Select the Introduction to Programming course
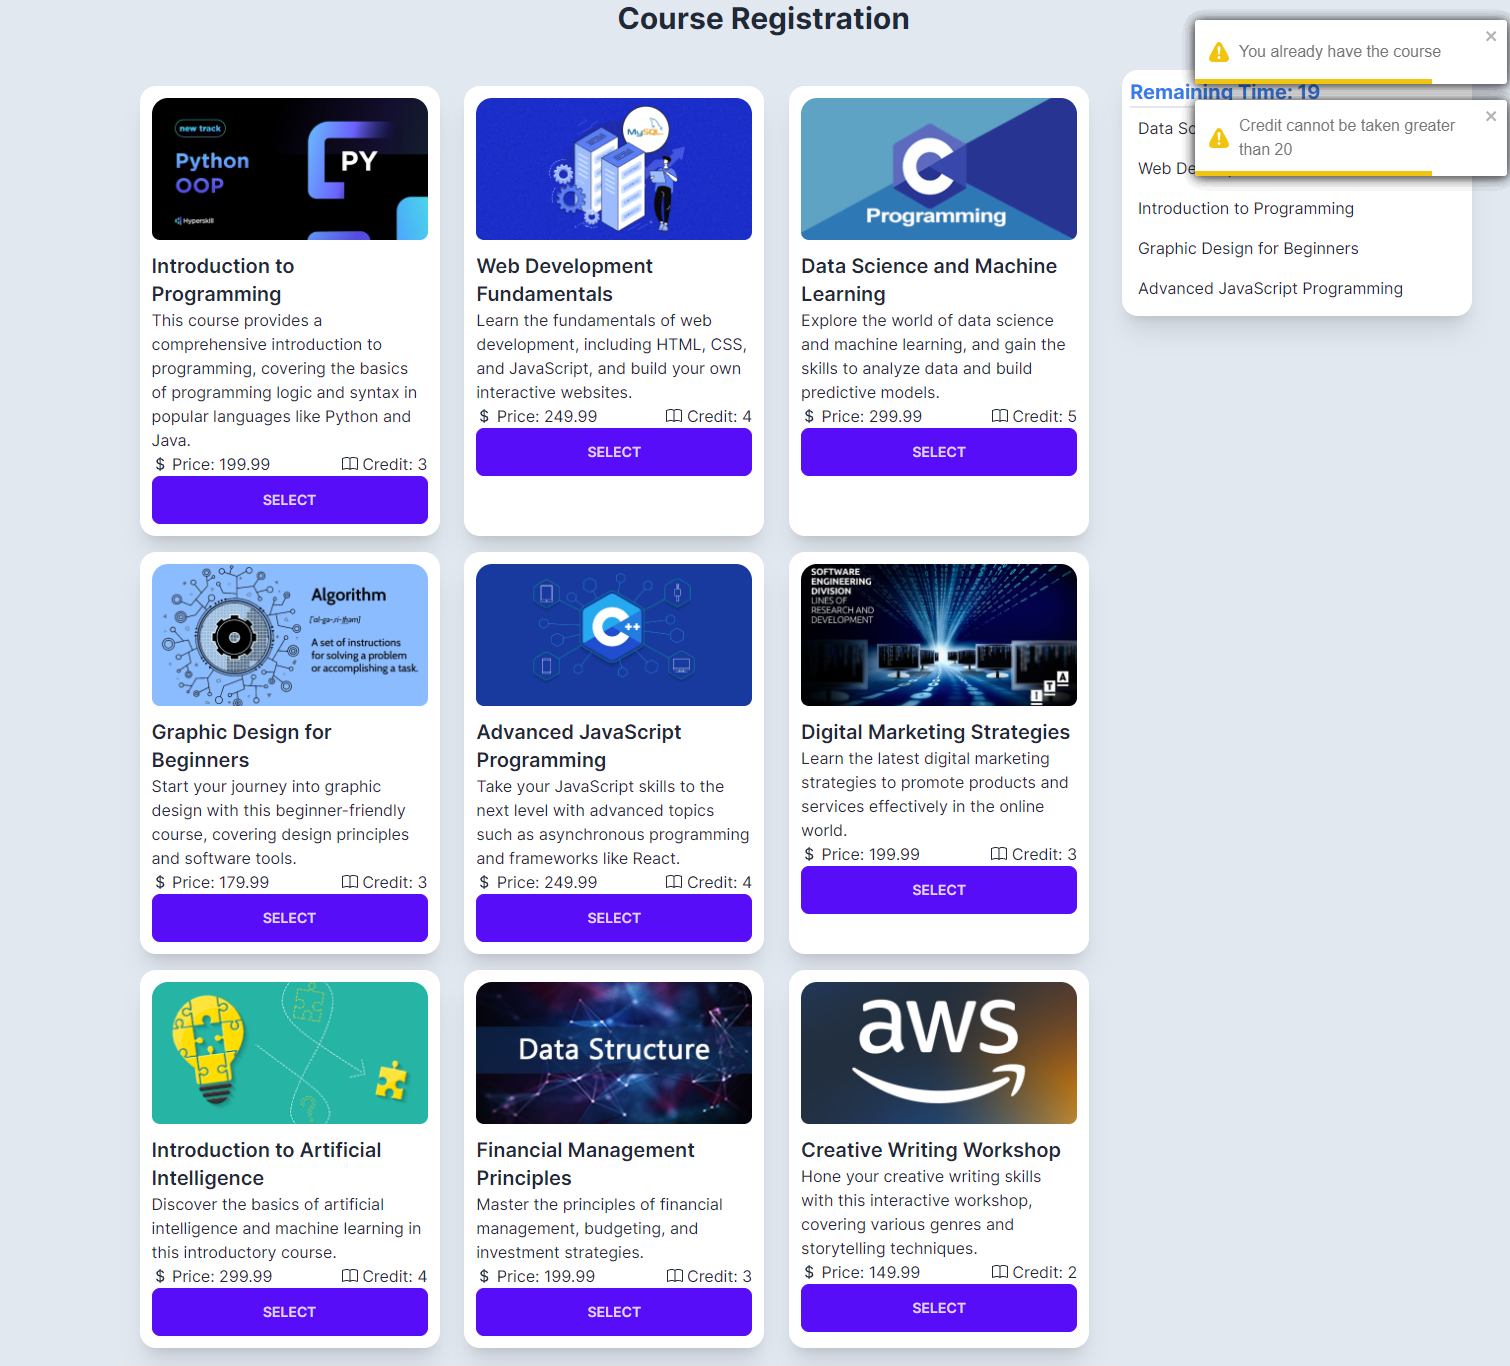The width and height of the screenshot is (1510, 1366). pyautogui.click(x=289, y=500)
